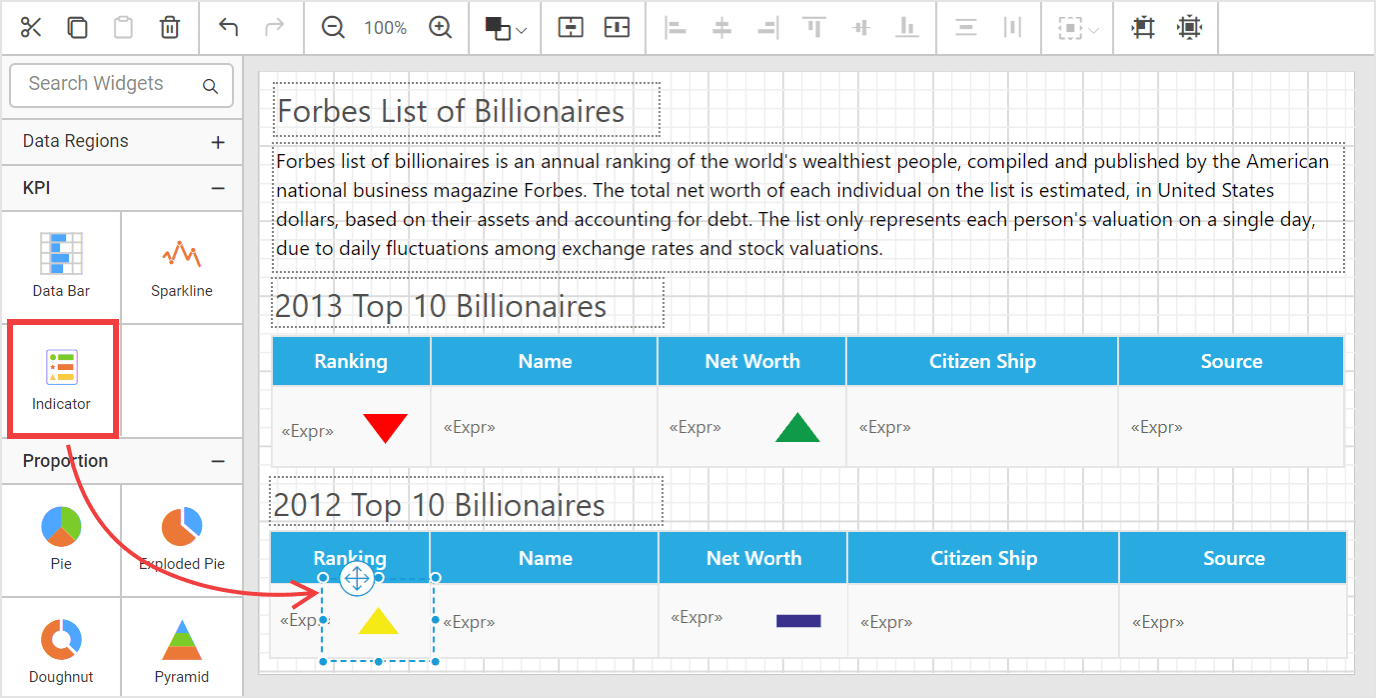Screen dimensions: 1376x698
Task: Select the green up-triangle indicator
Action: pyautogui.click(x=797, y=427)
